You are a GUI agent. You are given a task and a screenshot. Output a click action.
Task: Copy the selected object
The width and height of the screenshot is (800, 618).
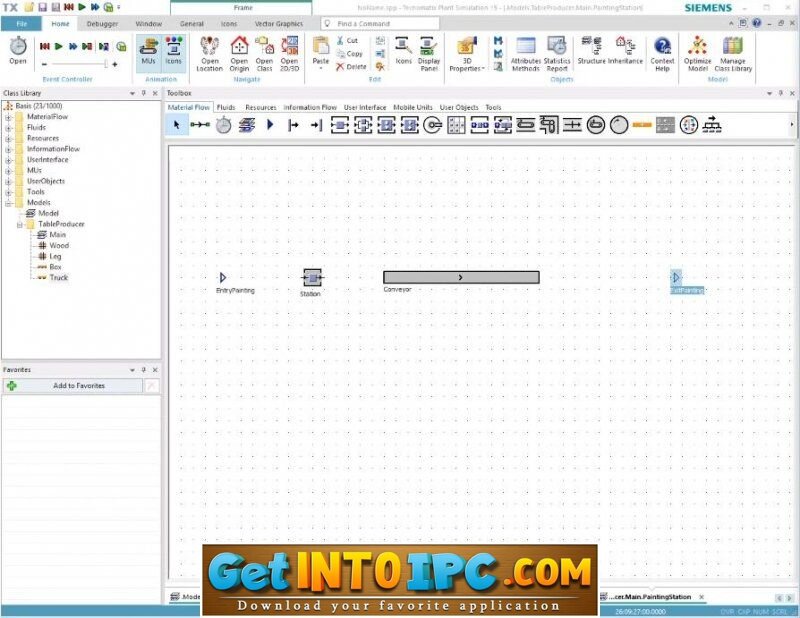tap(349, 54)
